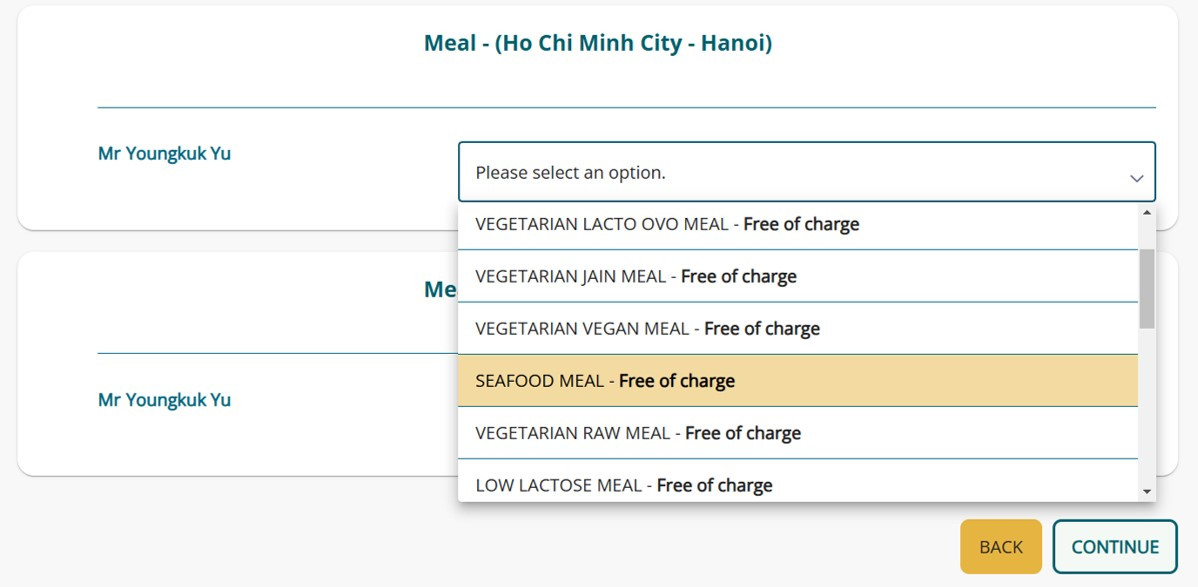Click the dropdown chevron arrow
The height and width of the screenshot is (587, 1198).
pos(1136,178)
